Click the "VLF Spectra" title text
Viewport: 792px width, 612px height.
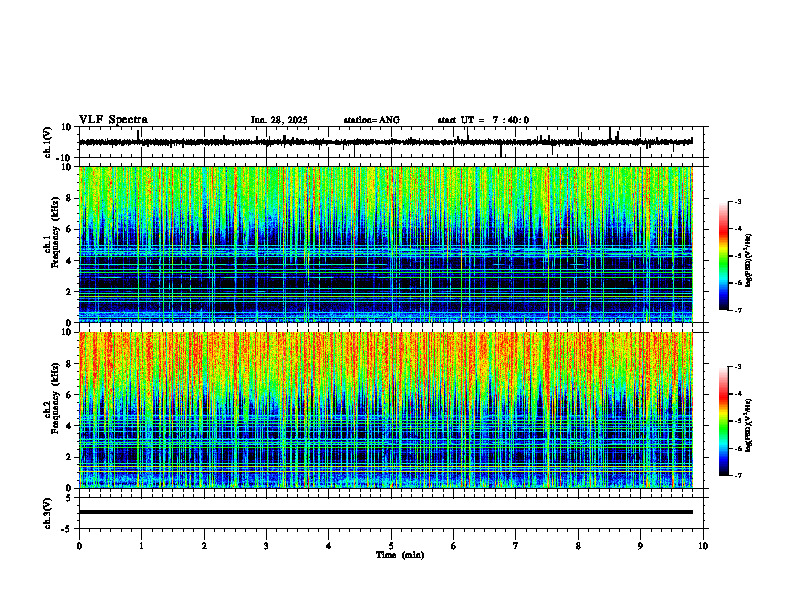pos(113,120)
